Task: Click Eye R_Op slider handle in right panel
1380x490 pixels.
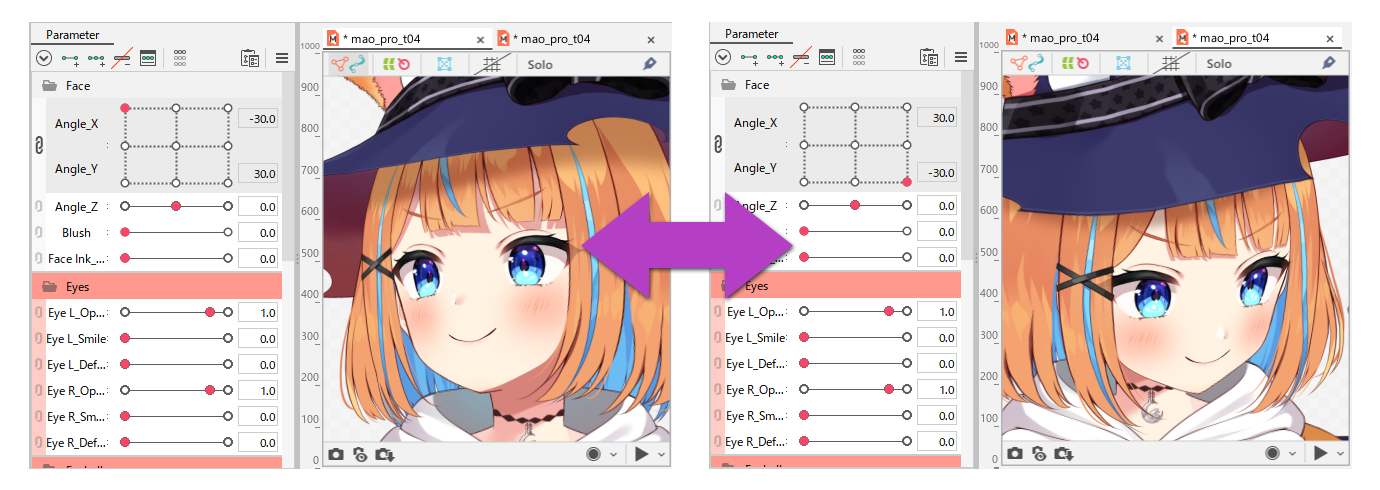Action: click(889, 389)
